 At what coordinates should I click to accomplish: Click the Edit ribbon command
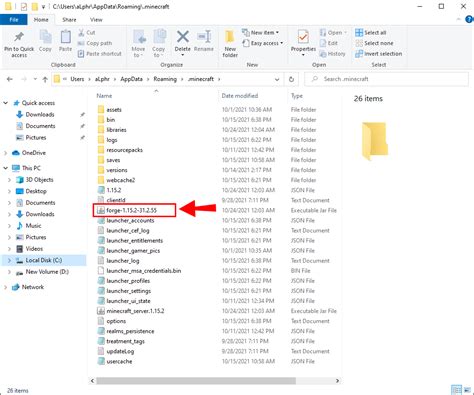pyautogui.click(x=329, y=43)
